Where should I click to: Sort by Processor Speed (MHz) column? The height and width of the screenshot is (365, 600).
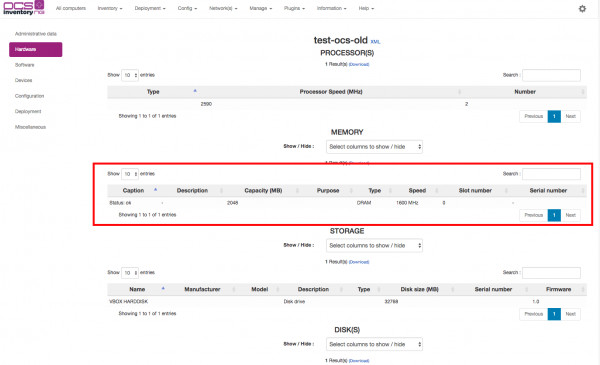331,92
